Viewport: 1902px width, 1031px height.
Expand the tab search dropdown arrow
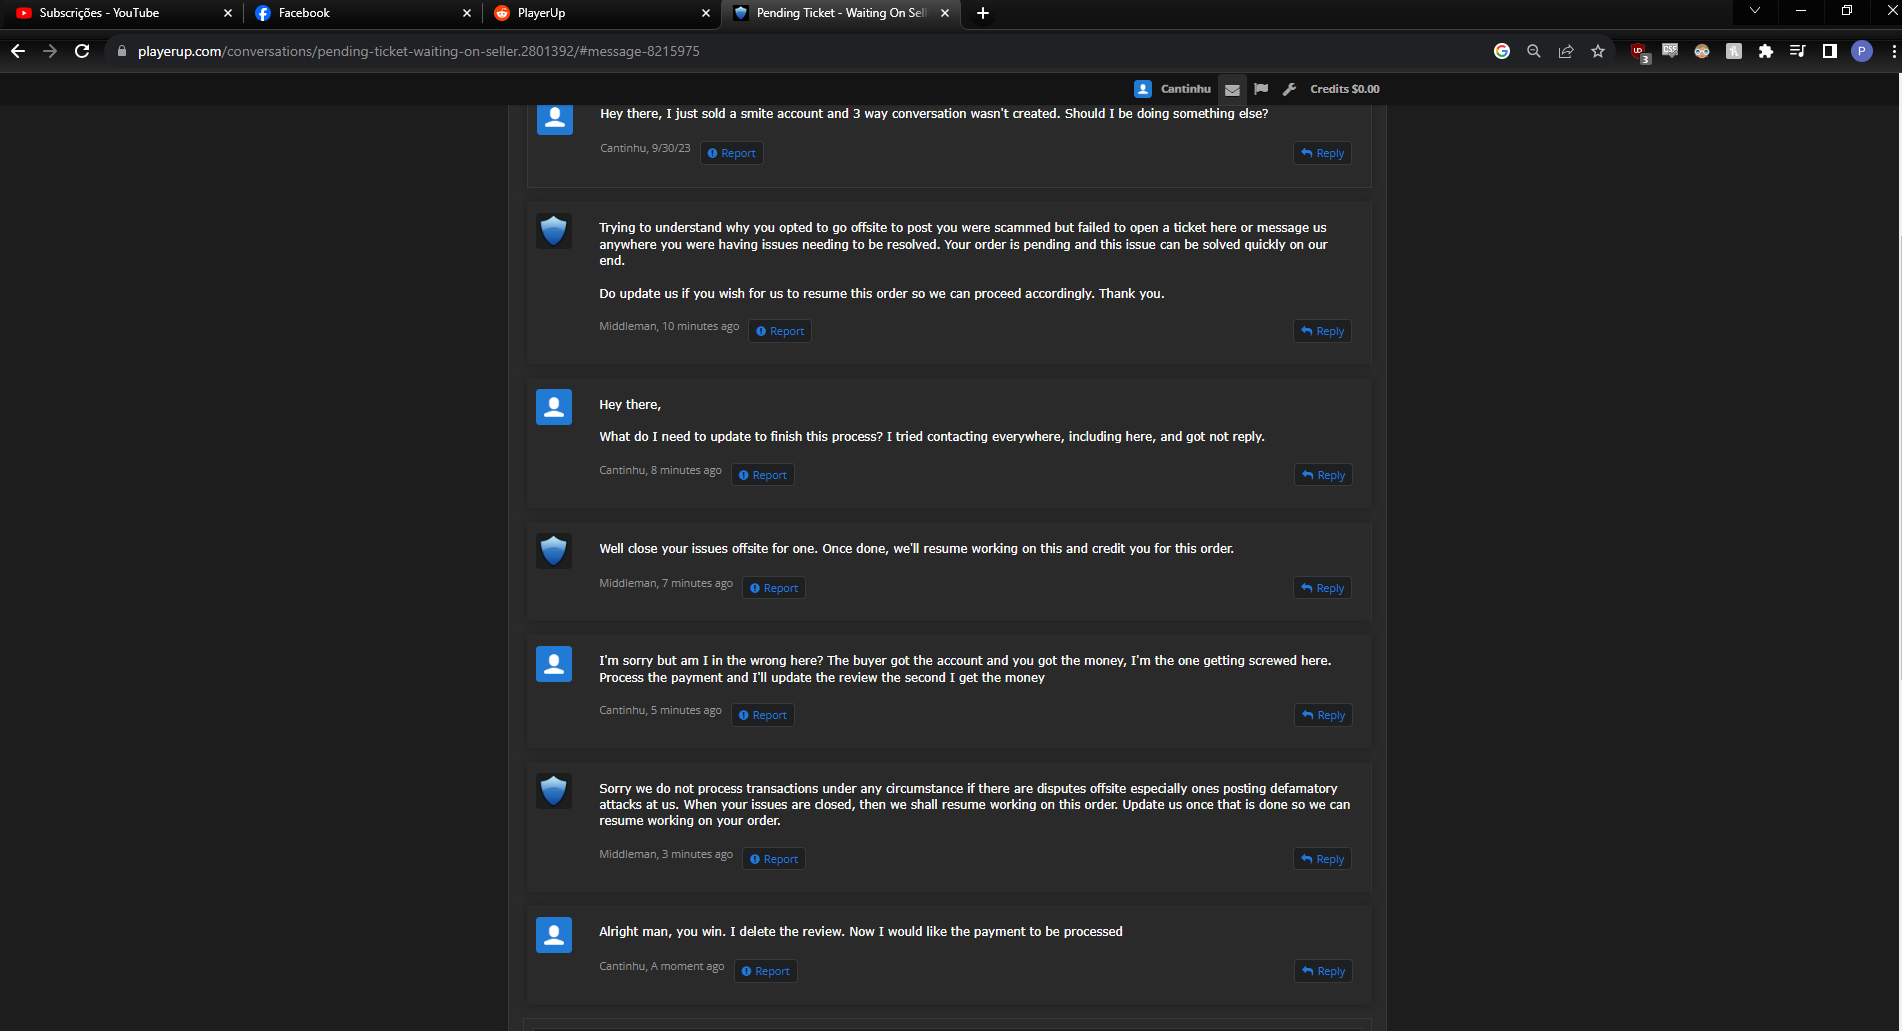[x=1755, y=11]
